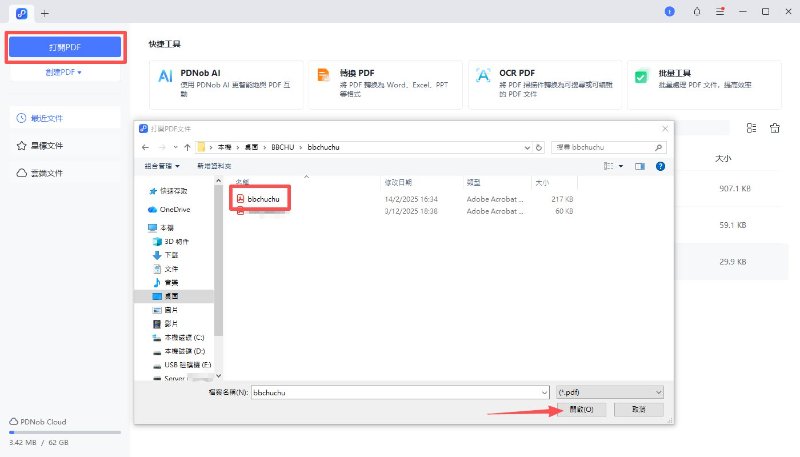Open the 創建PDF dropdown
The image size is (800, 457).
click(63, 72)
